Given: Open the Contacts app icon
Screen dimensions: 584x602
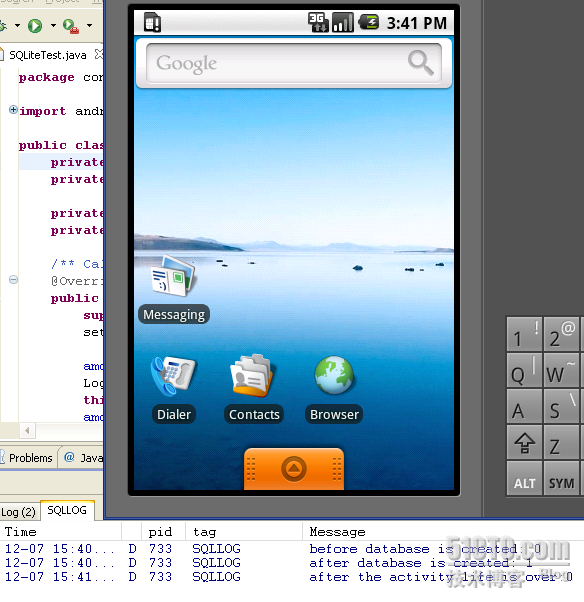Looking at the screenshot, I should (253, 376).
